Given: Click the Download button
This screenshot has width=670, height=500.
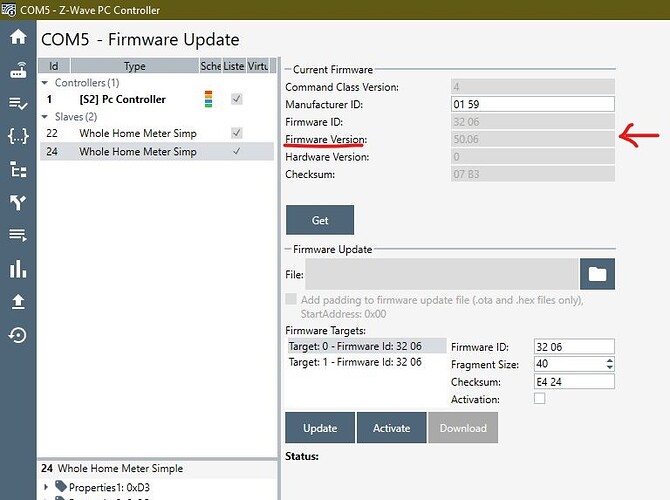Looking at the screenshot, I should pos(463,428).
